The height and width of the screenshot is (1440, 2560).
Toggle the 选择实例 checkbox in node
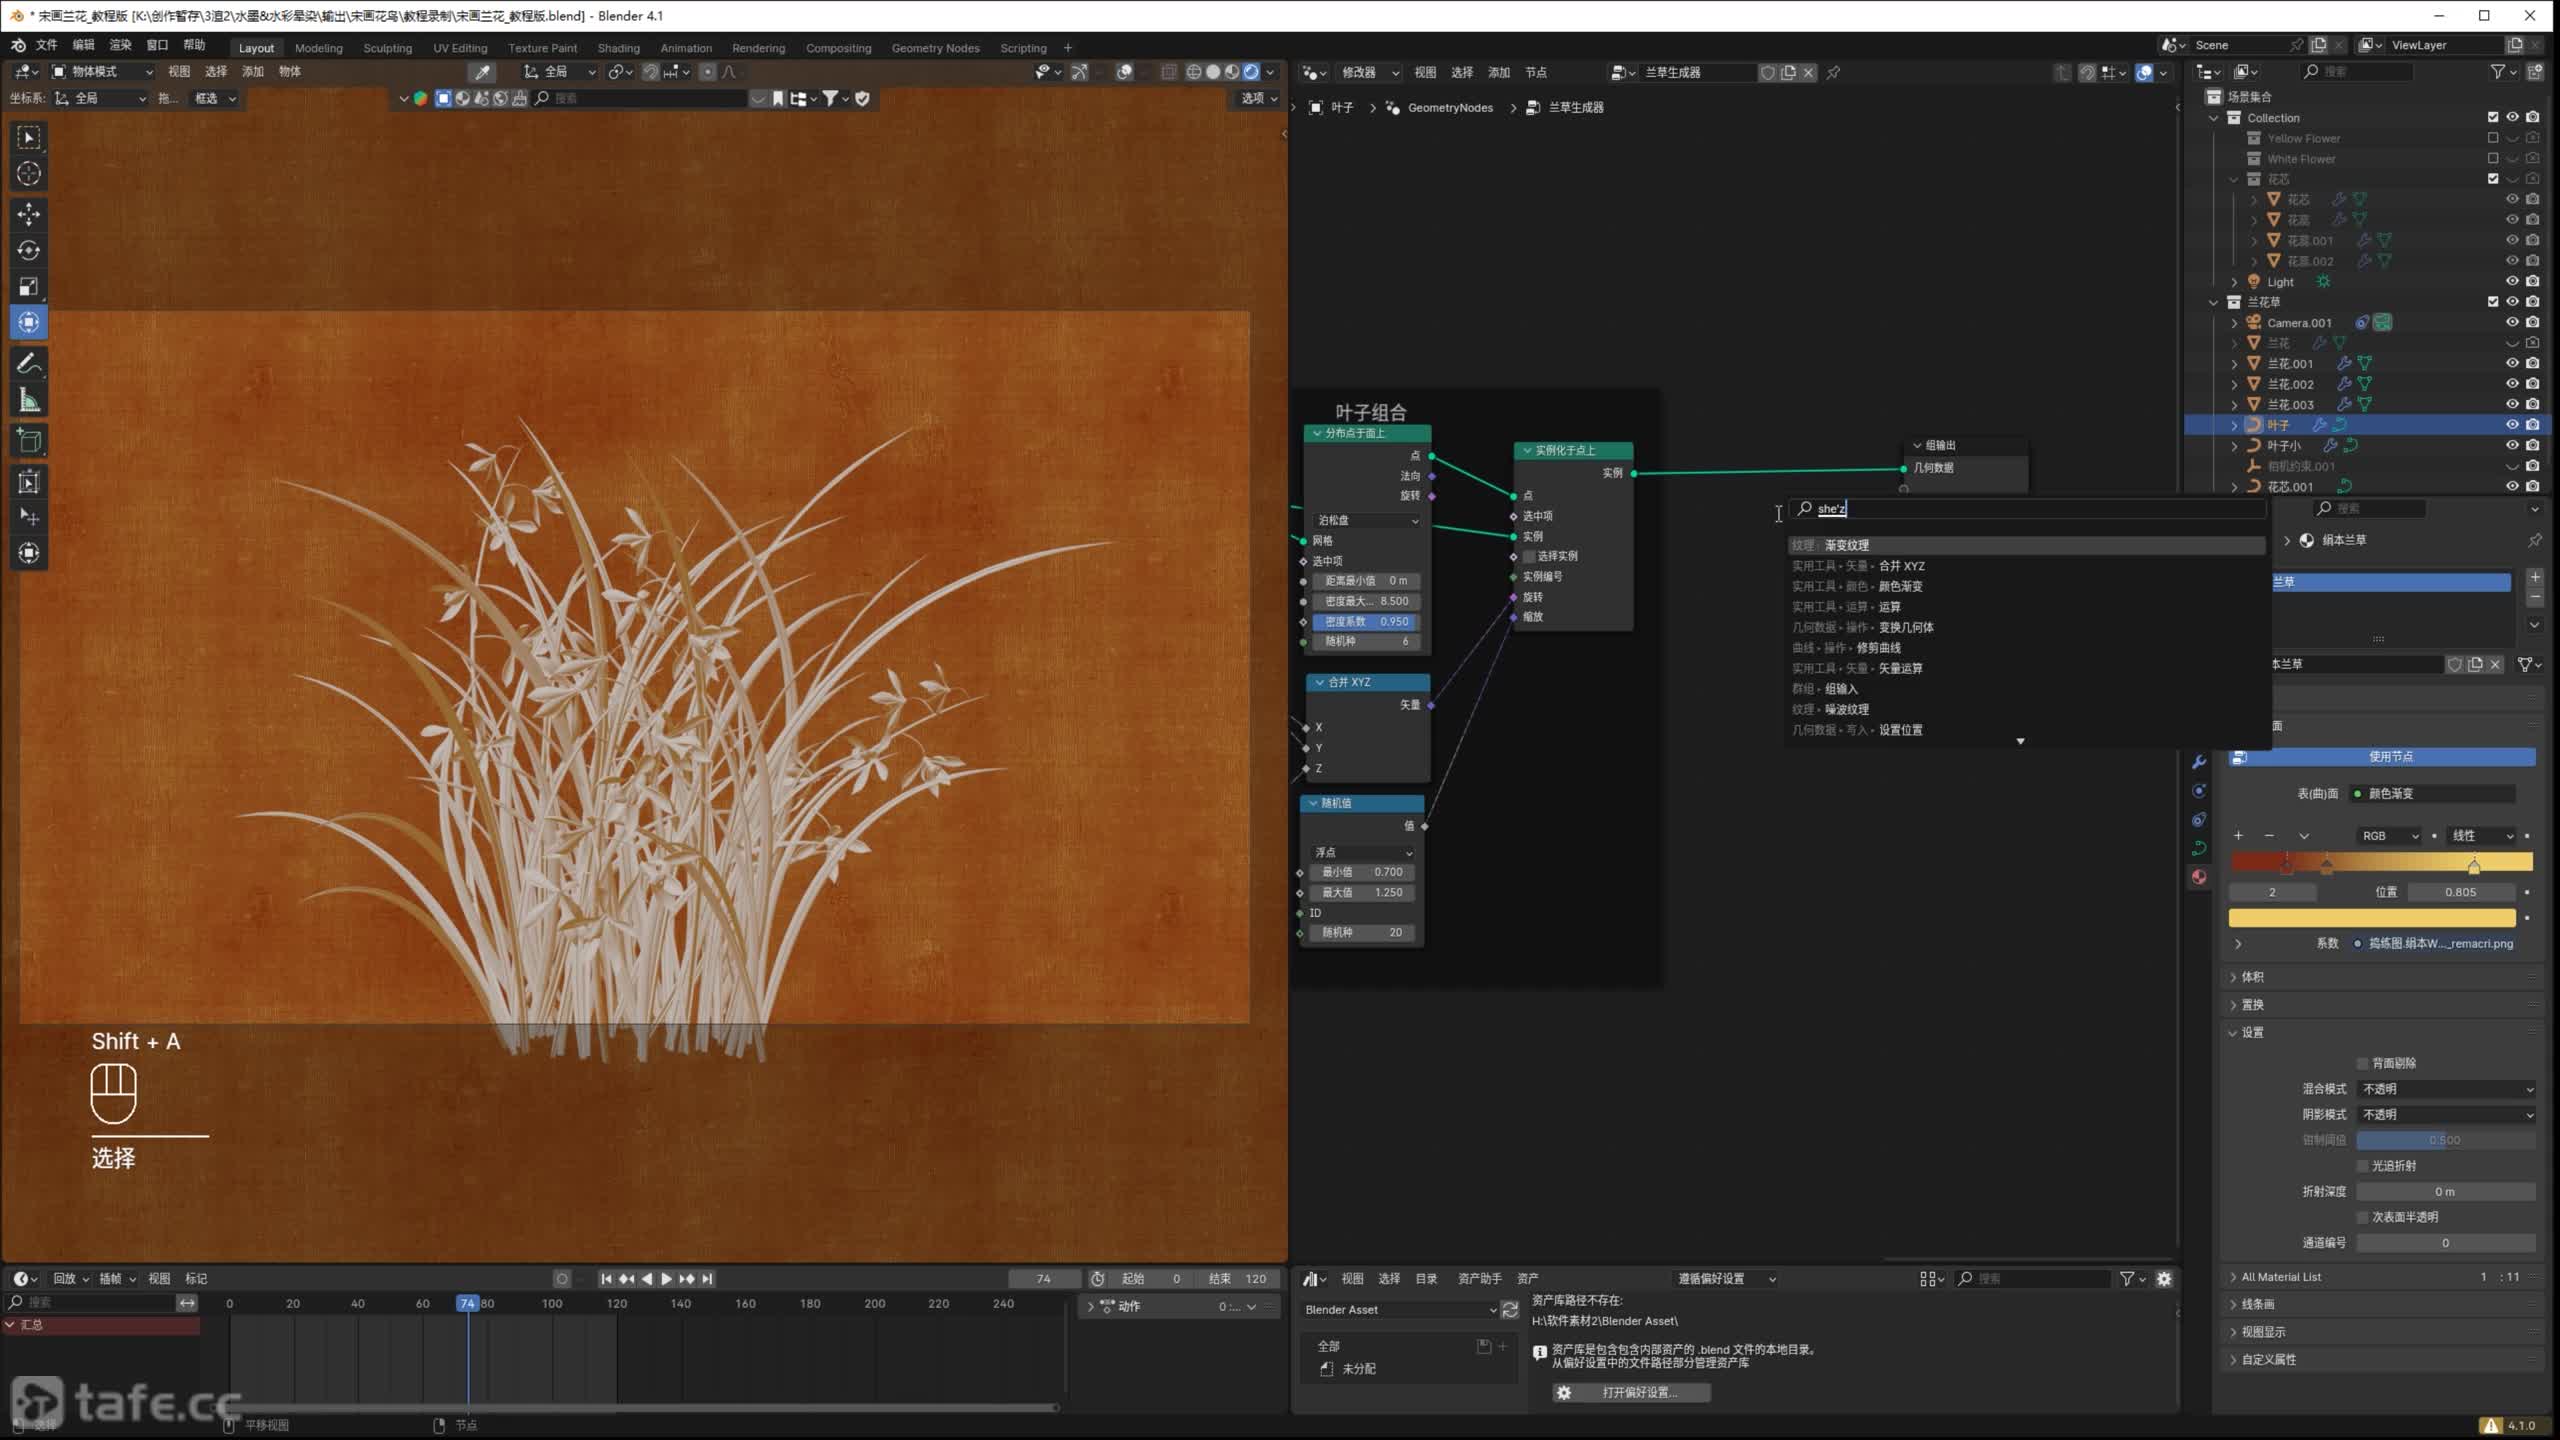point(1529,556)
